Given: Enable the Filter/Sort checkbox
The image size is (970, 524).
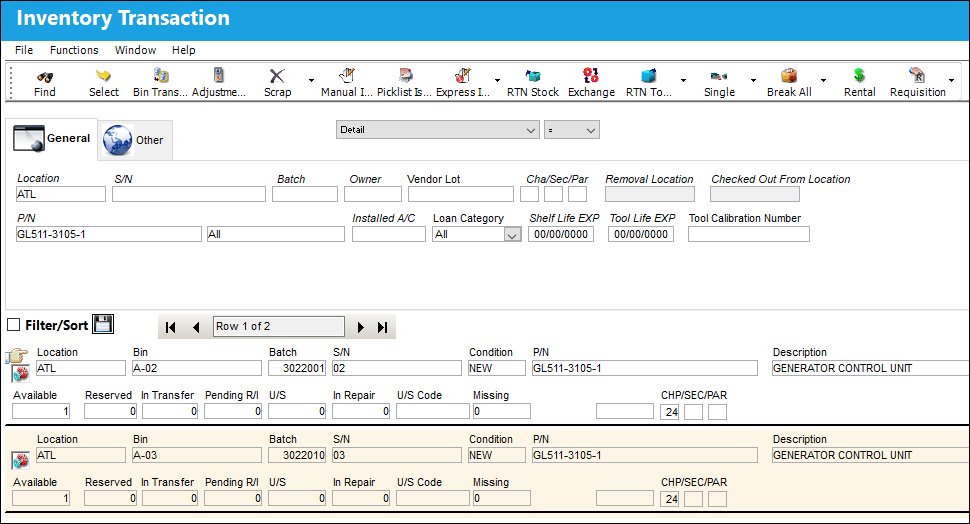Looking at the screenshot, I should point(14,325).
